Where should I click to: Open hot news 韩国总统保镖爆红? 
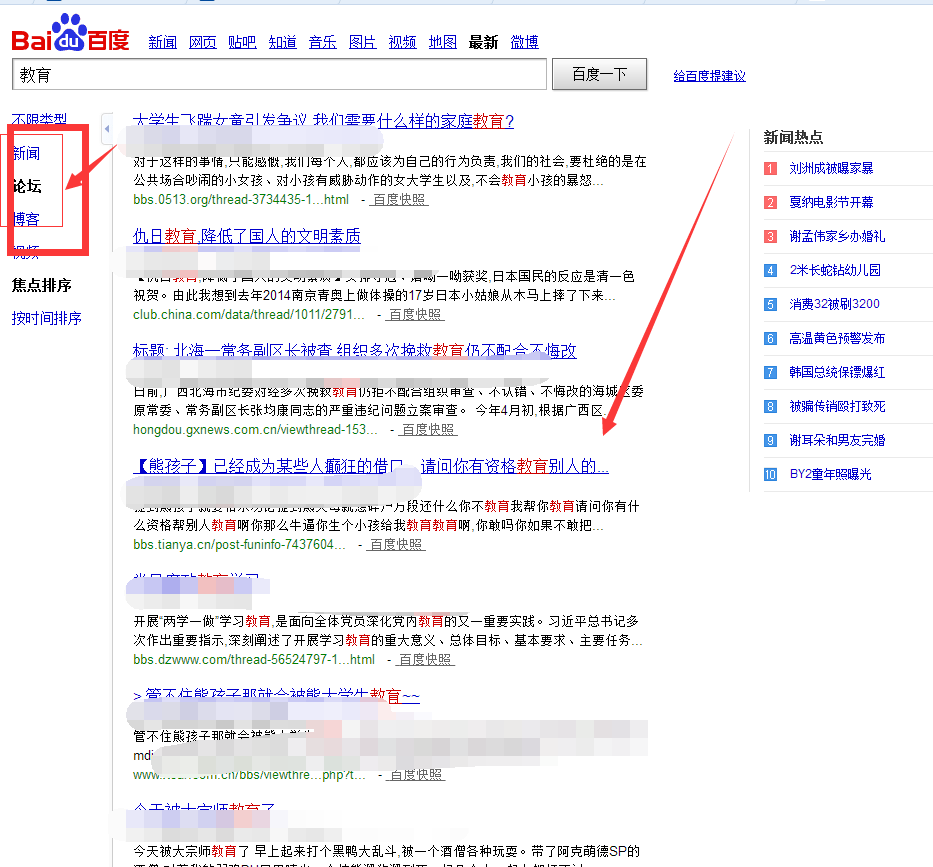pos(837,373)
